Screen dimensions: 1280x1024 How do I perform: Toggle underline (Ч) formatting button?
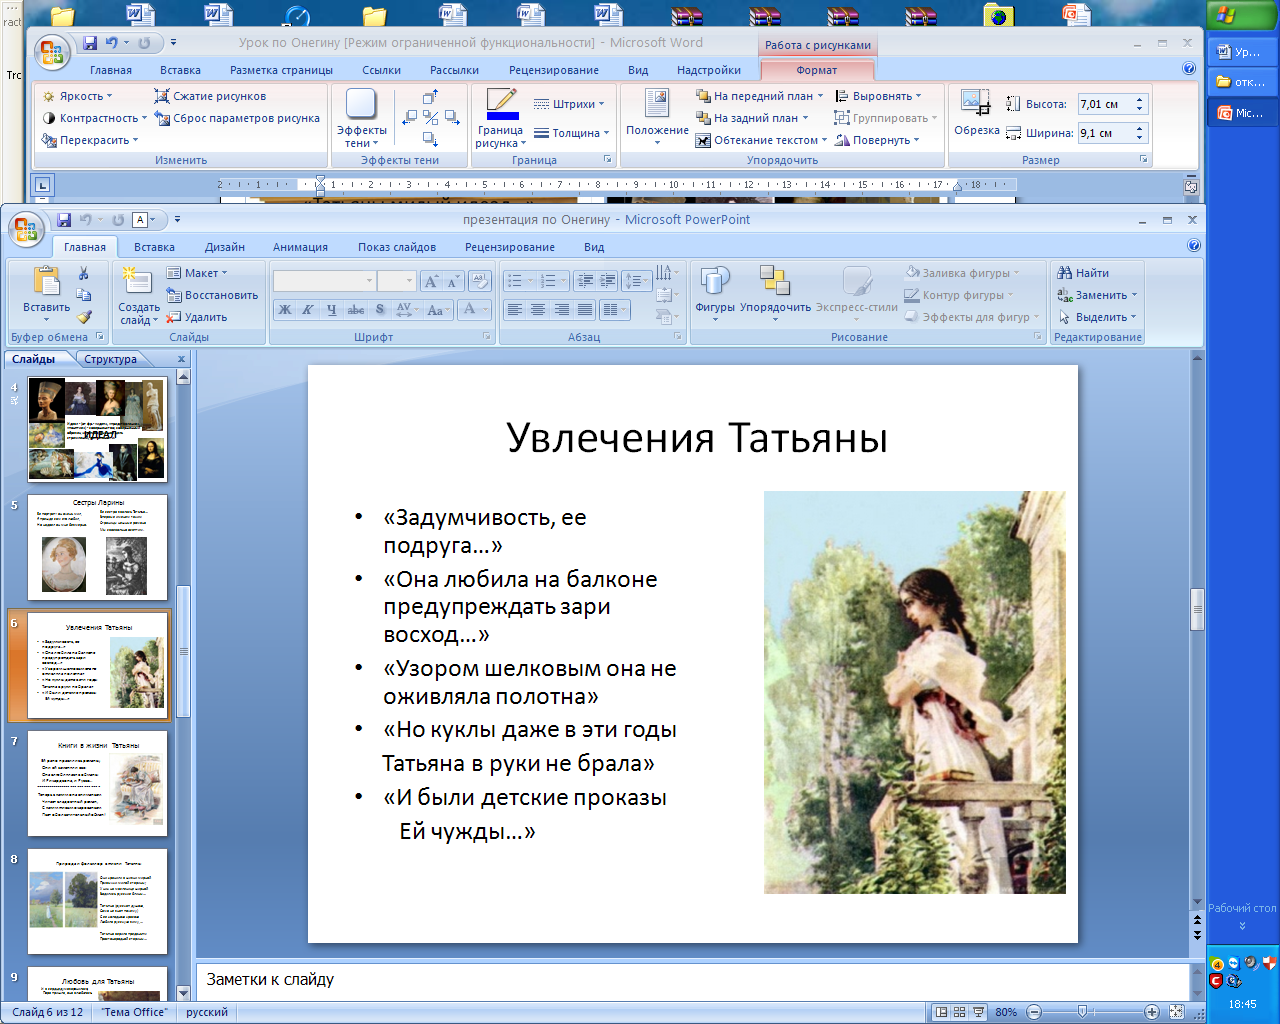click(332, 310)
